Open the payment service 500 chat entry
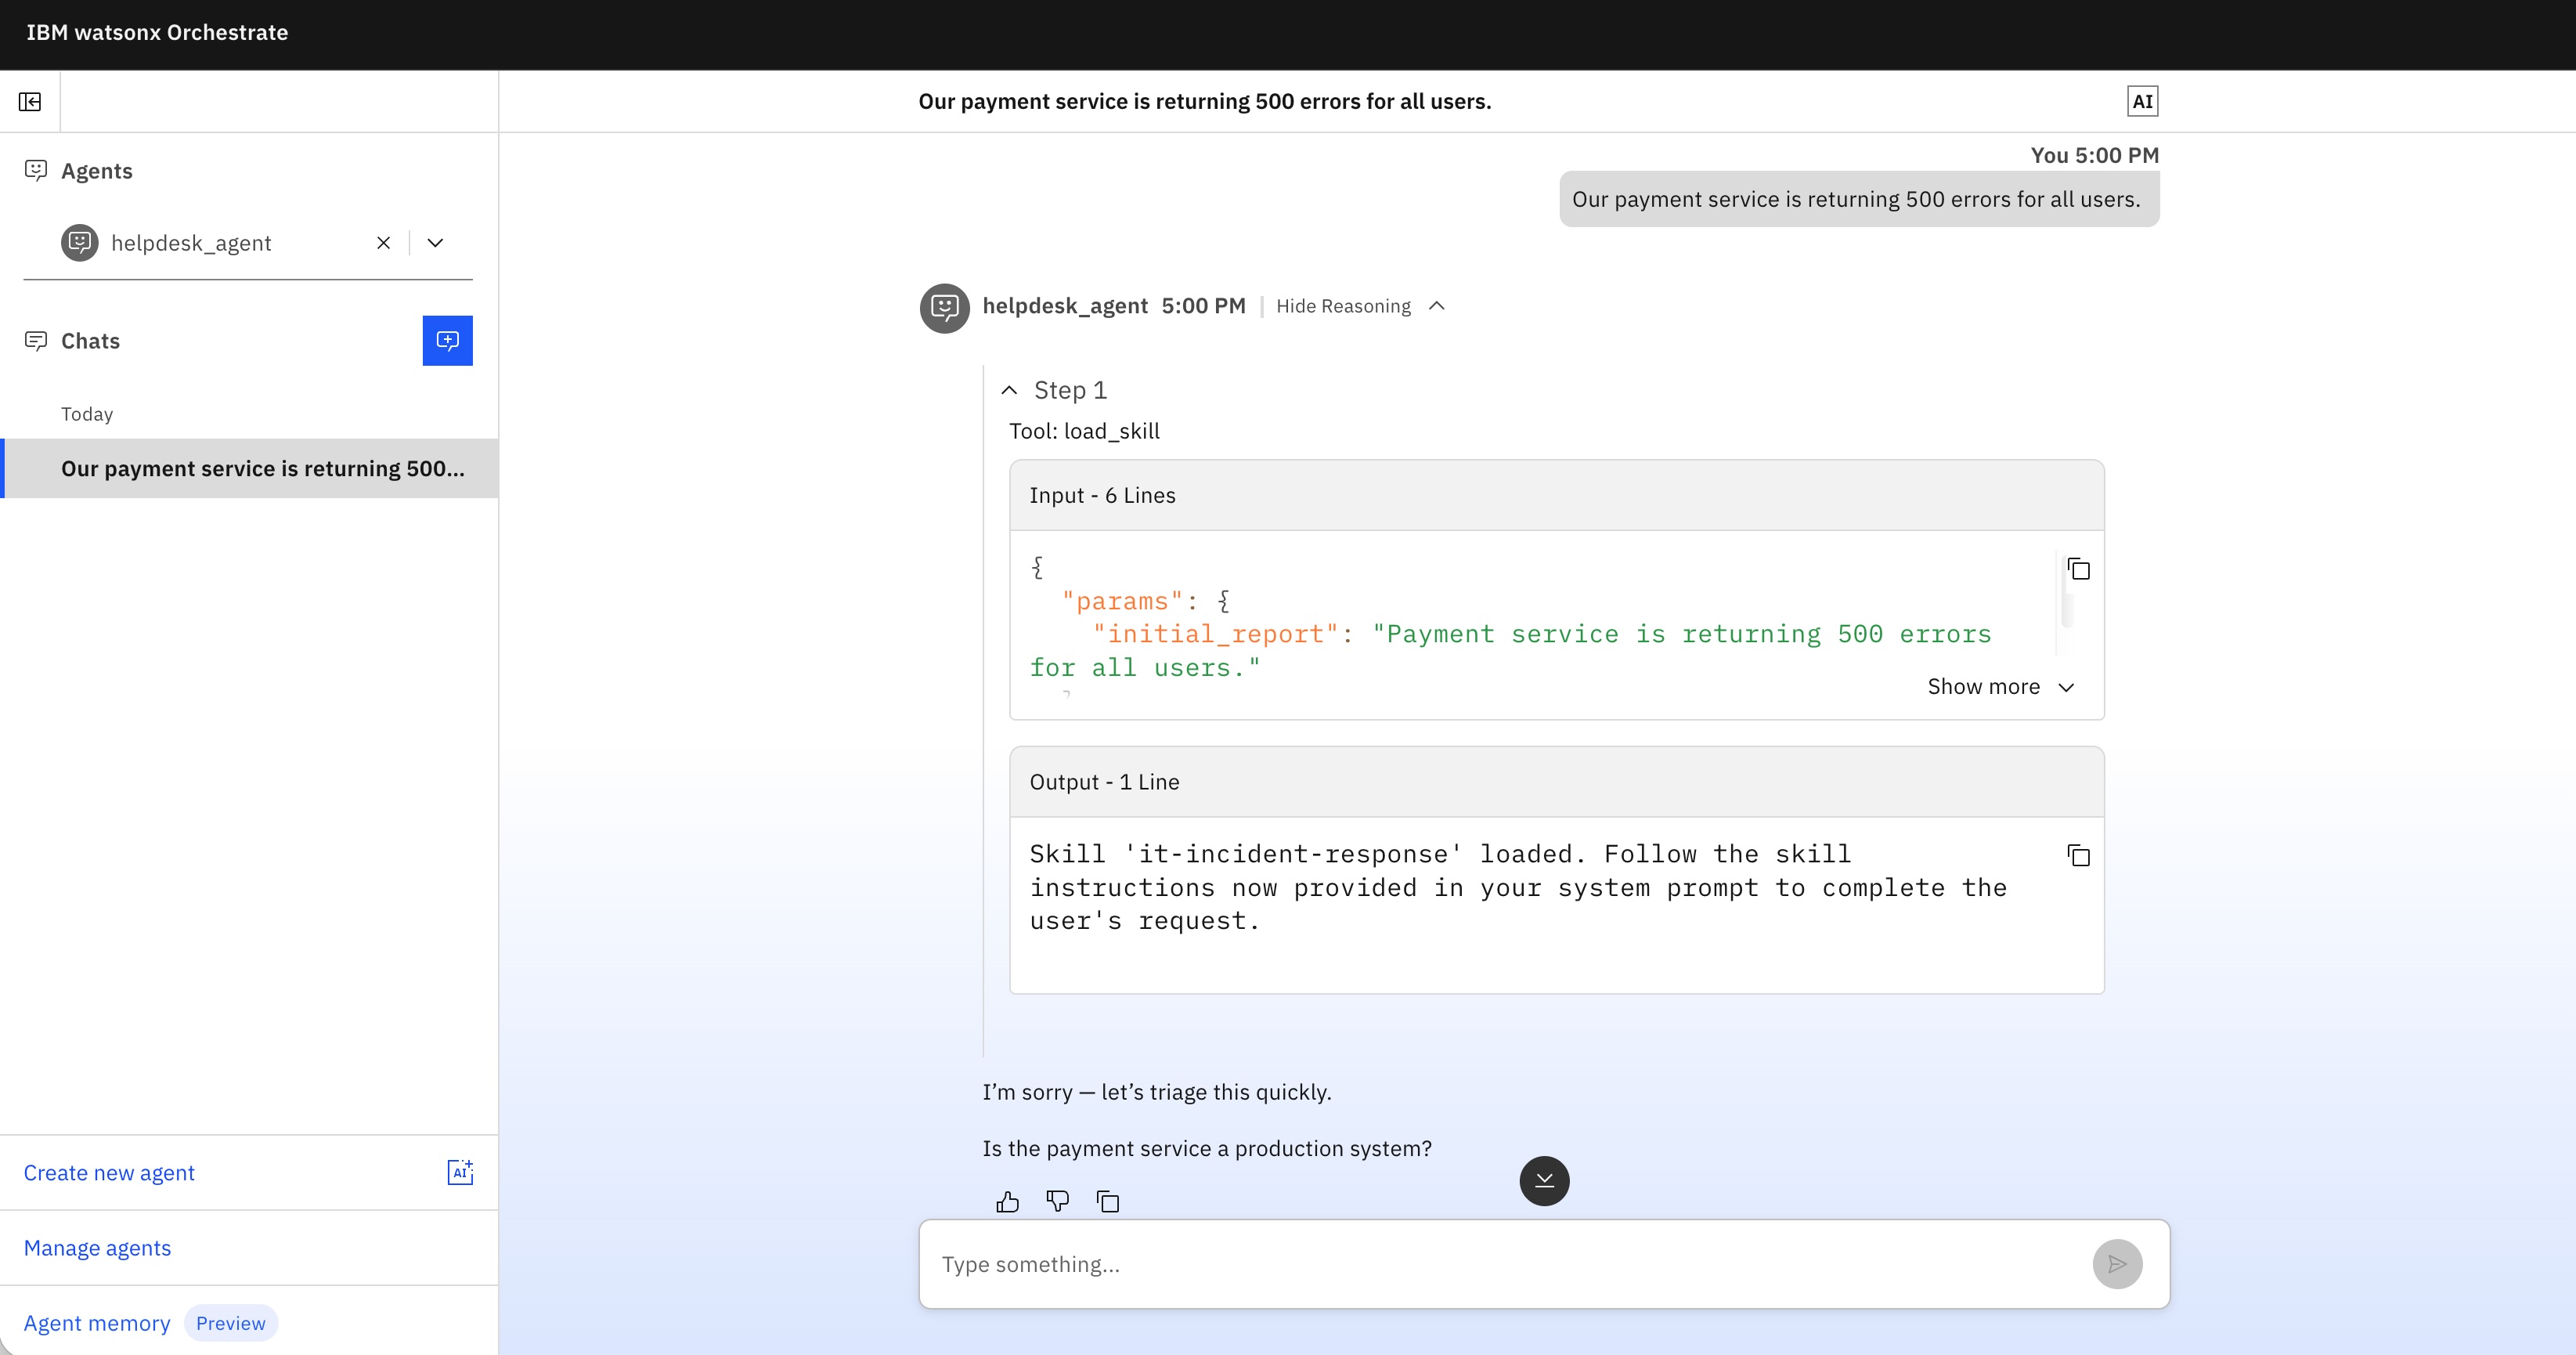The image size is (2576, 1355). point(250,468)
